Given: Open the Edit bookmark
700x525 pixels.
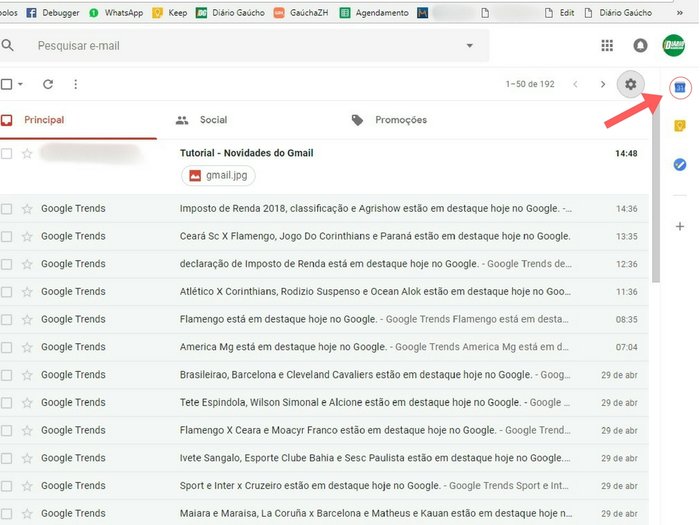Looking at the screenshot, I should pyautogui.click(x=559, y=13).
